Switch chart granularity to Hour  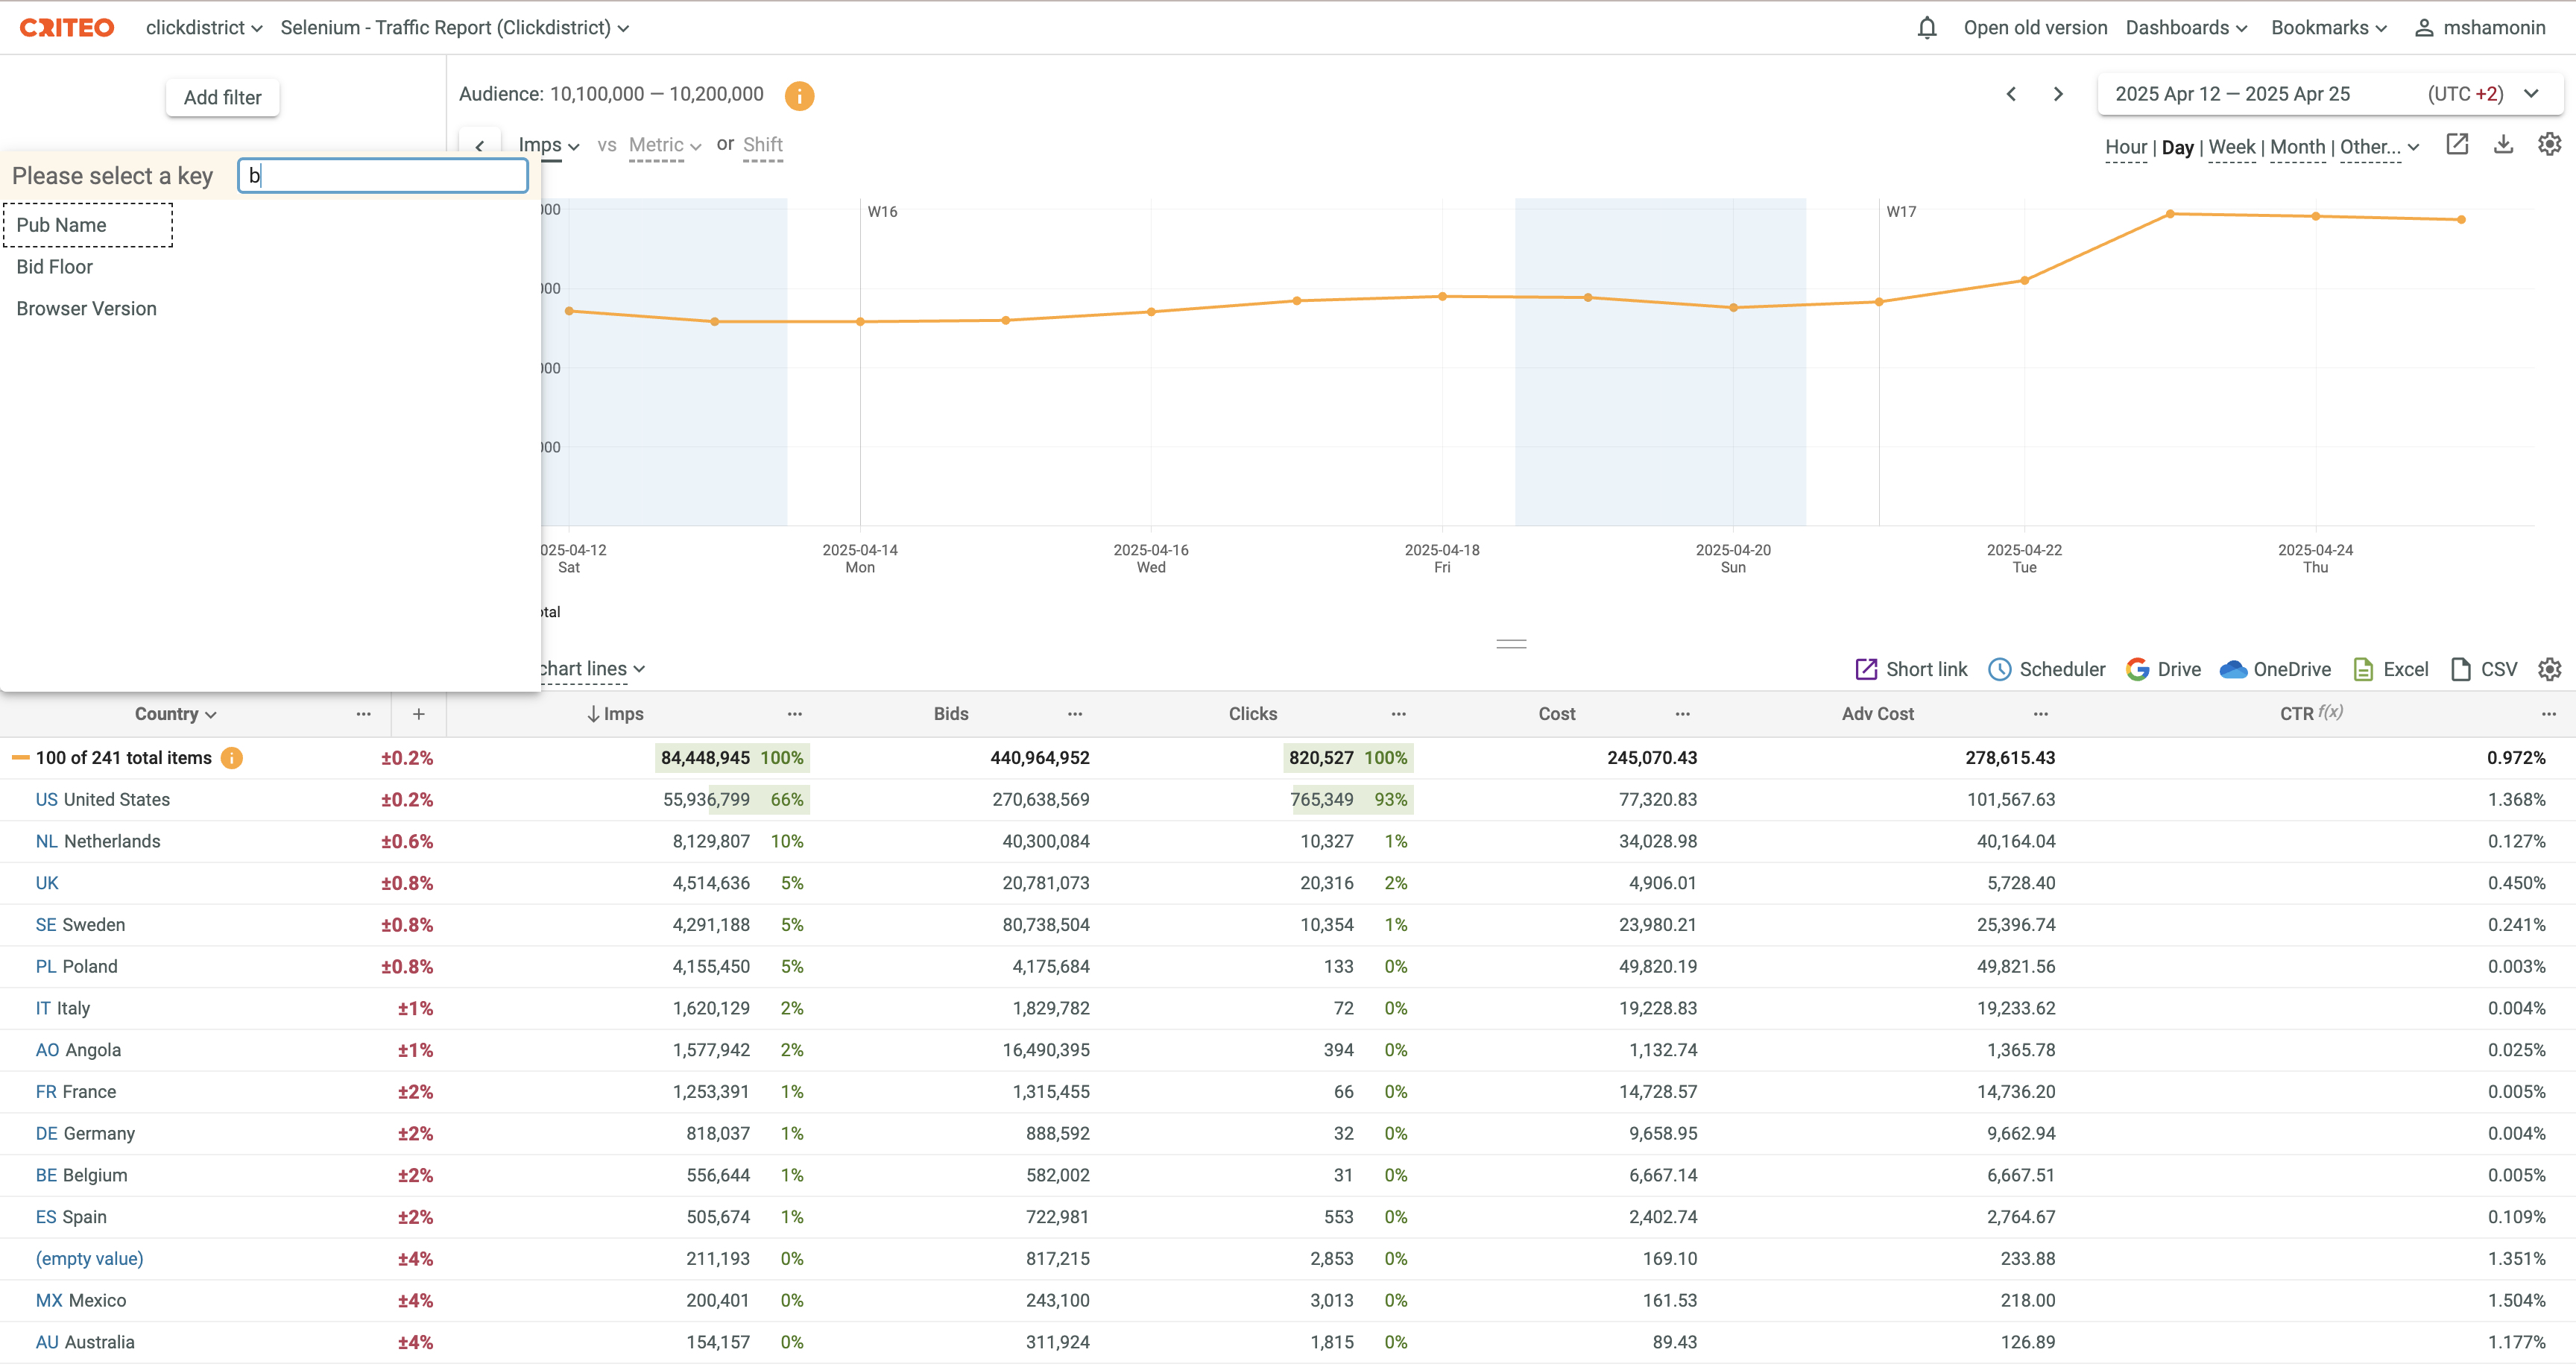click(2125, 147)
